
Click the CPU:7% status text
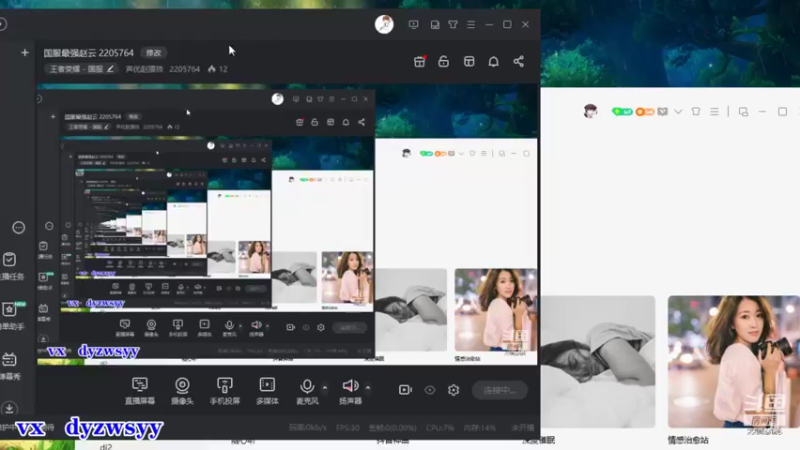tap(440, 428)
